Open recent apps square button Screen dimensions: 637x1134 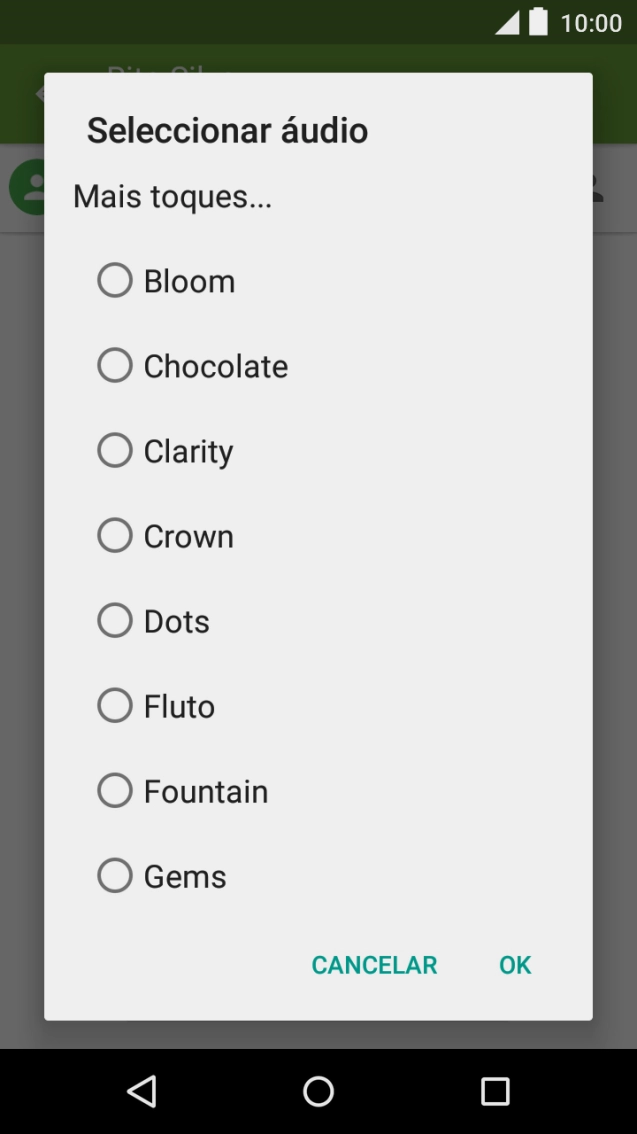[495, 1091]
